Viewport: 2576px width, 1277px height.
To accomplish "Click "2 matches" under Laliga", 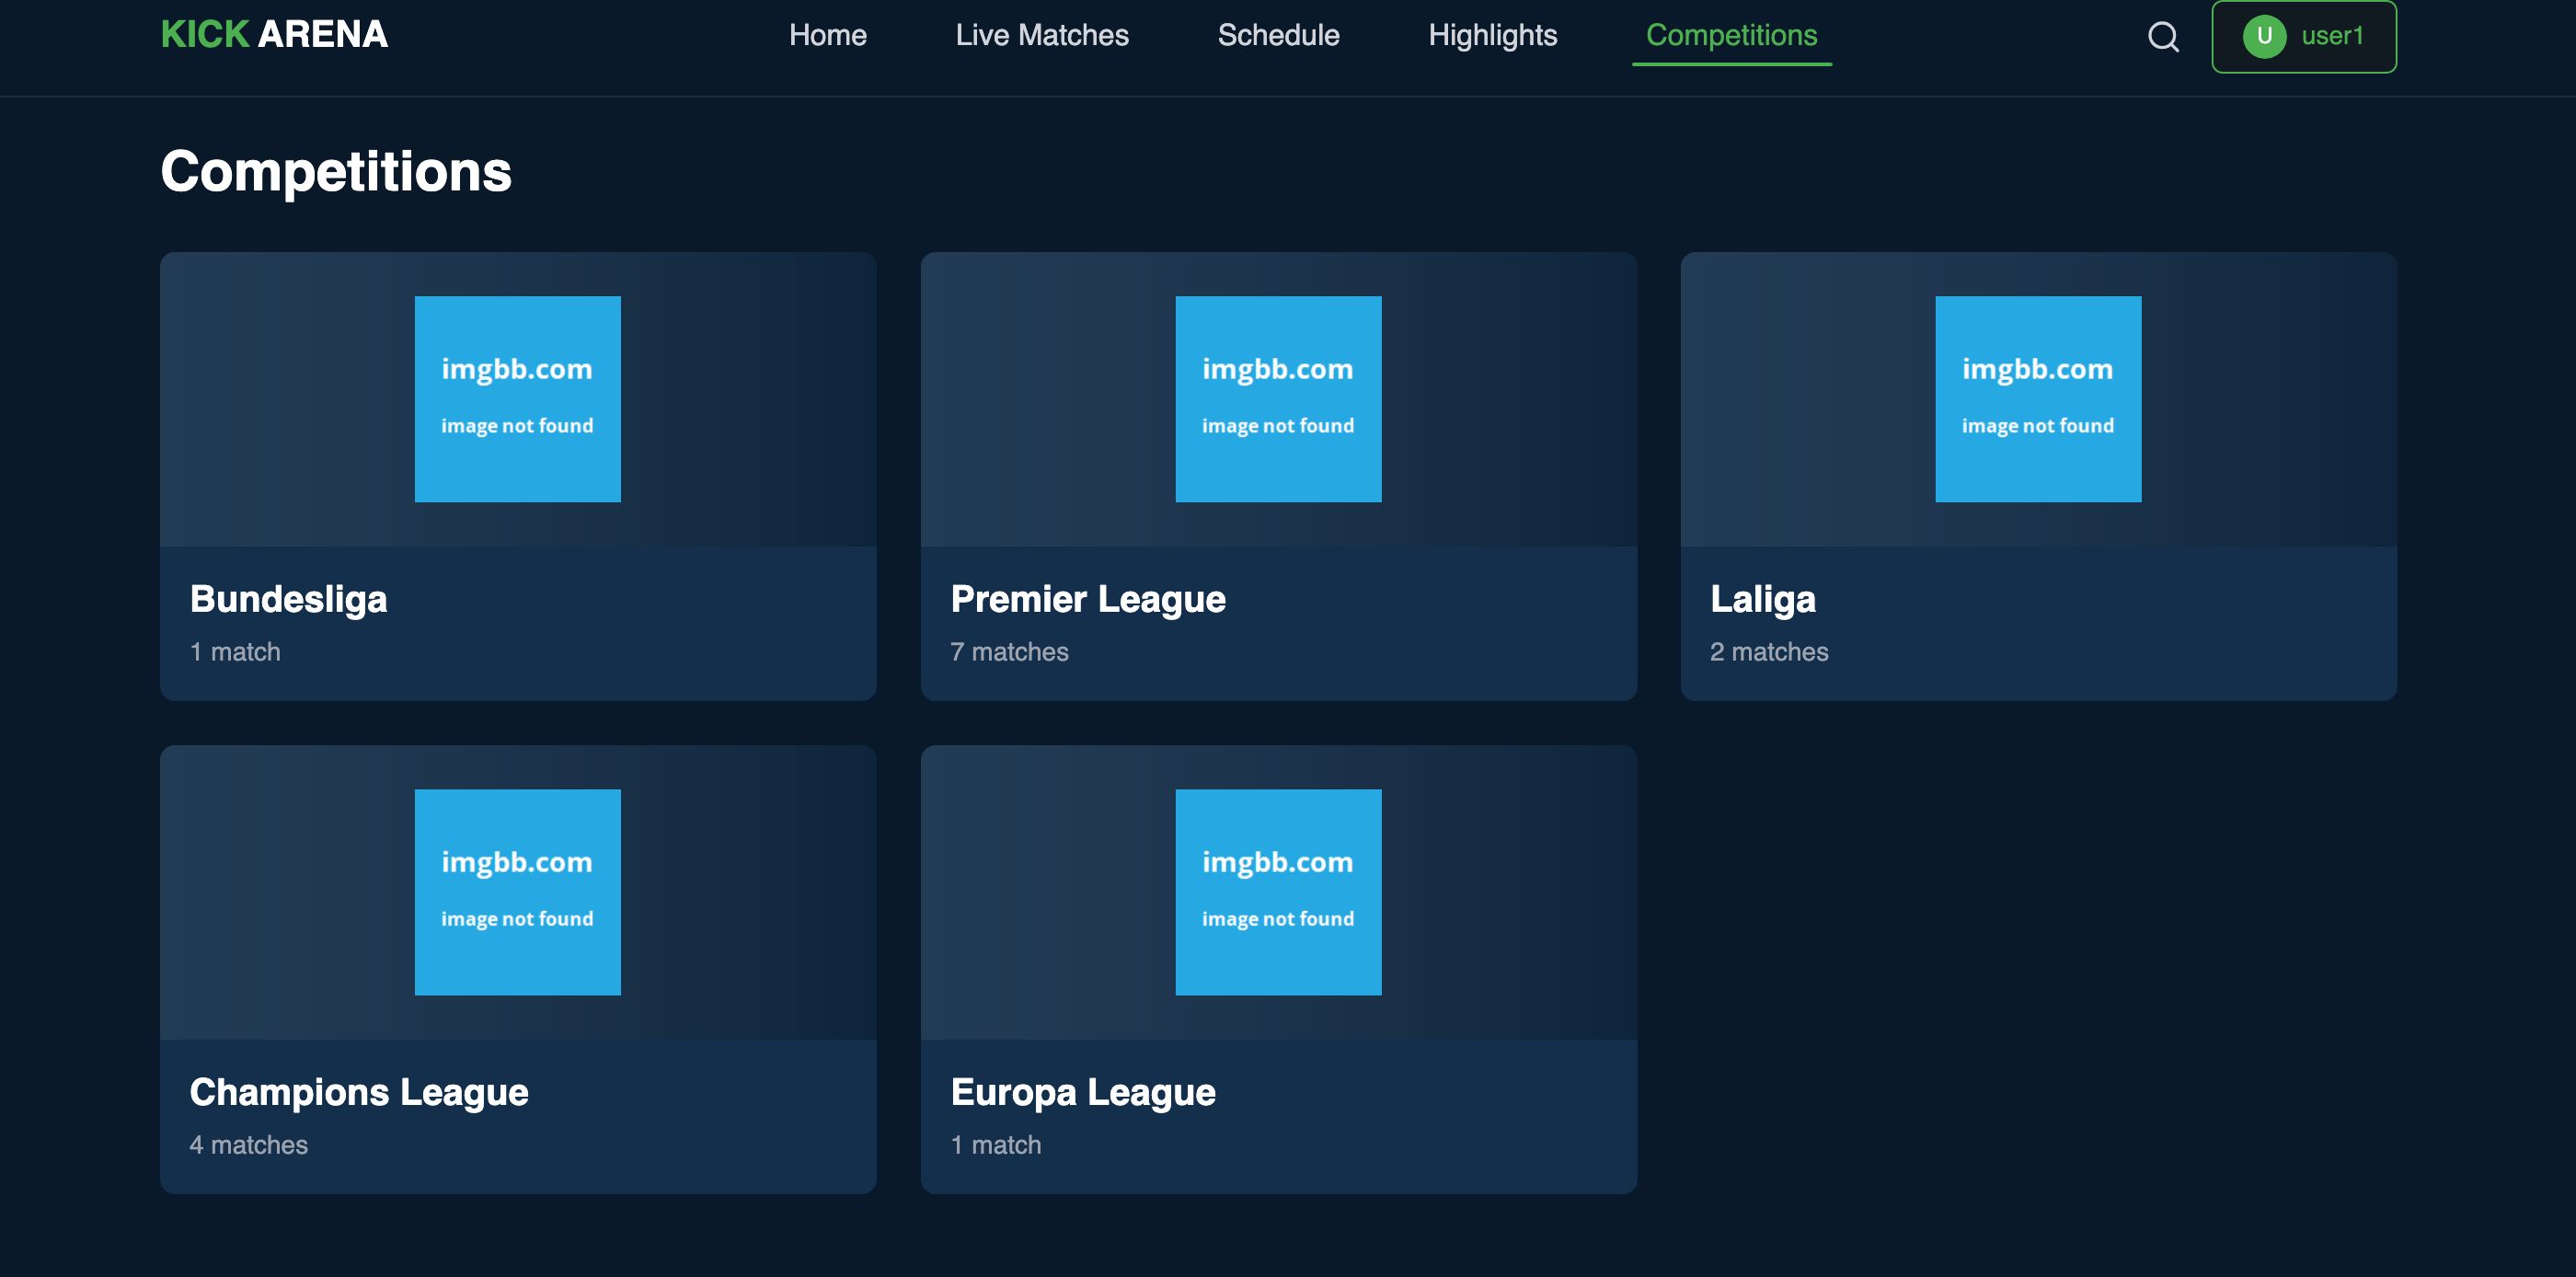I will pos(1769,652).
